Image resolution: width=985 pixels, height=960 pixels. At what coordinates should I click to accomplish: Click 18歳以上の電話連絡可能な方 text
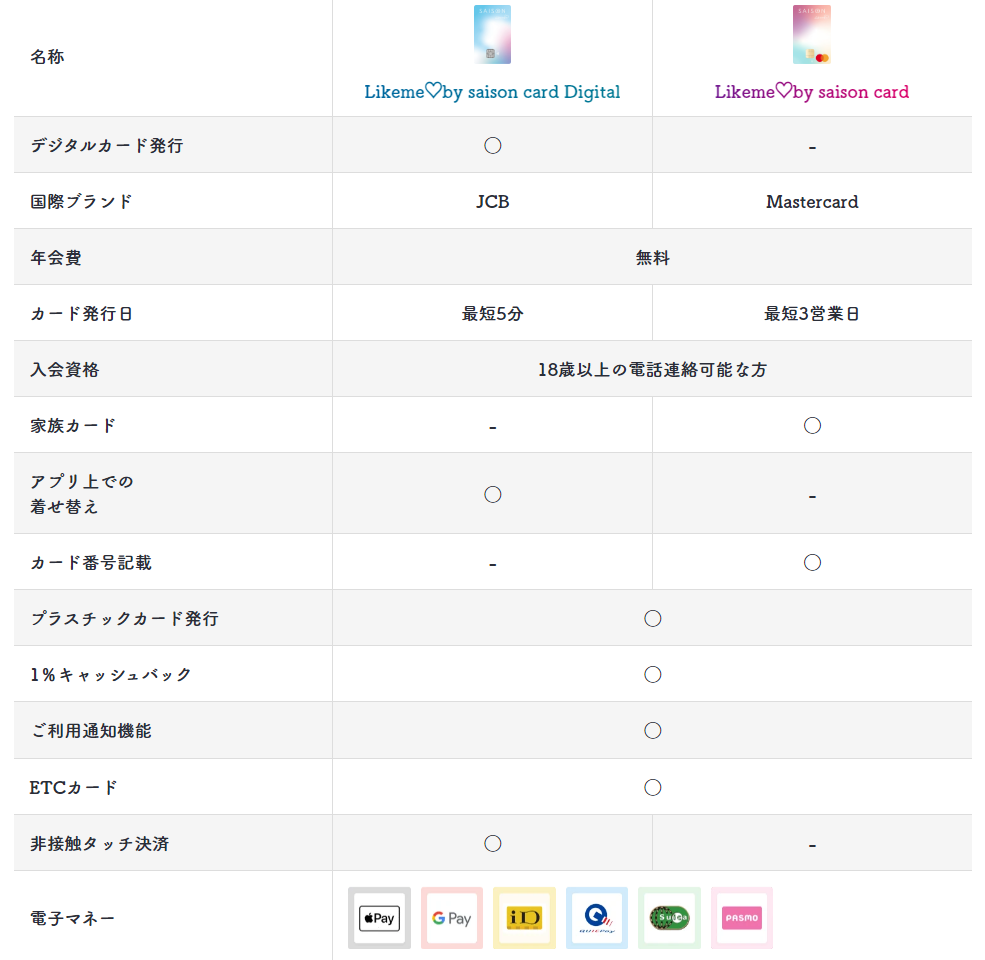click(x=653, y=369)
